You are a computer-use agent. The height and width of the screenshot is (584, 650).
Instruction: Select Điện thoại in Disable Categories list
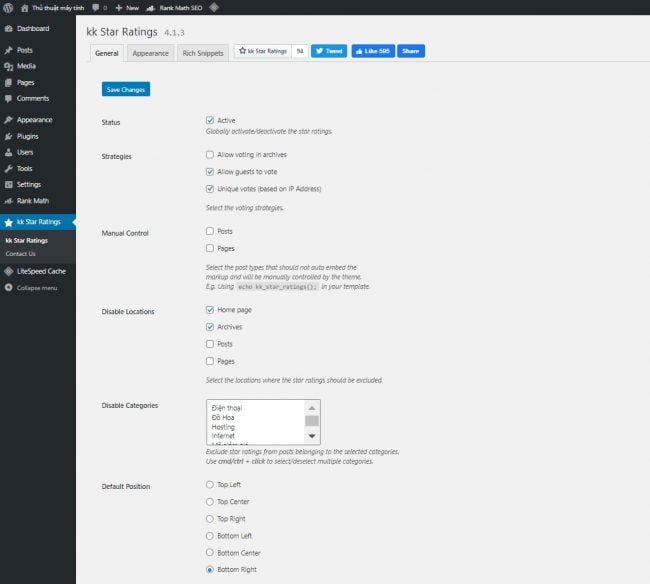click(x=227, y=408)
